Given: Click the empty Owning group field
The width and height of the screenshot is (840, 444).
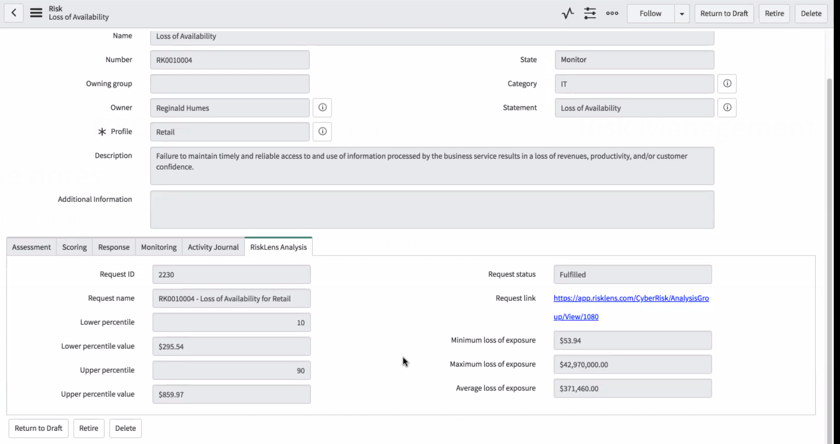Looking at the screenshot, I should click(x=230, y=84).
